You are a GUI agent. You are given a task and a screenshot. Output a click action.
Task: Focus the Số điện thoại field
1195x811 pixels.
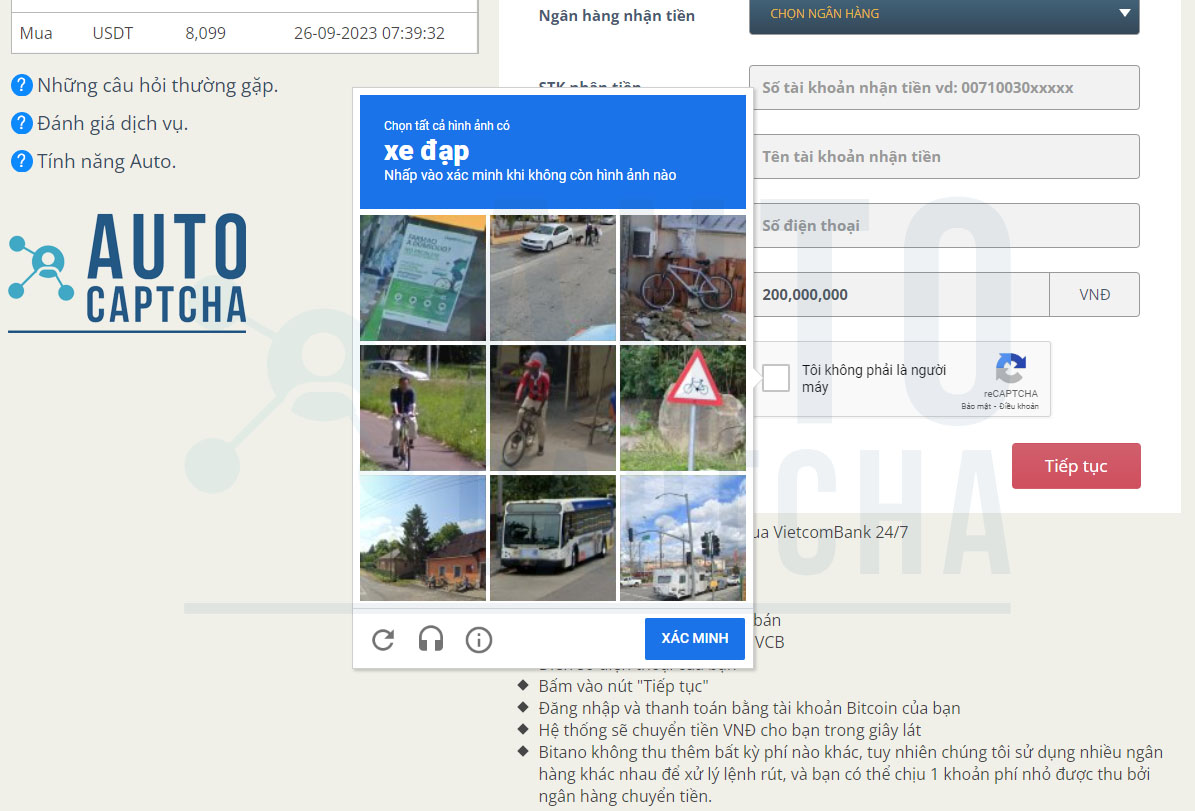click(944, 226)
